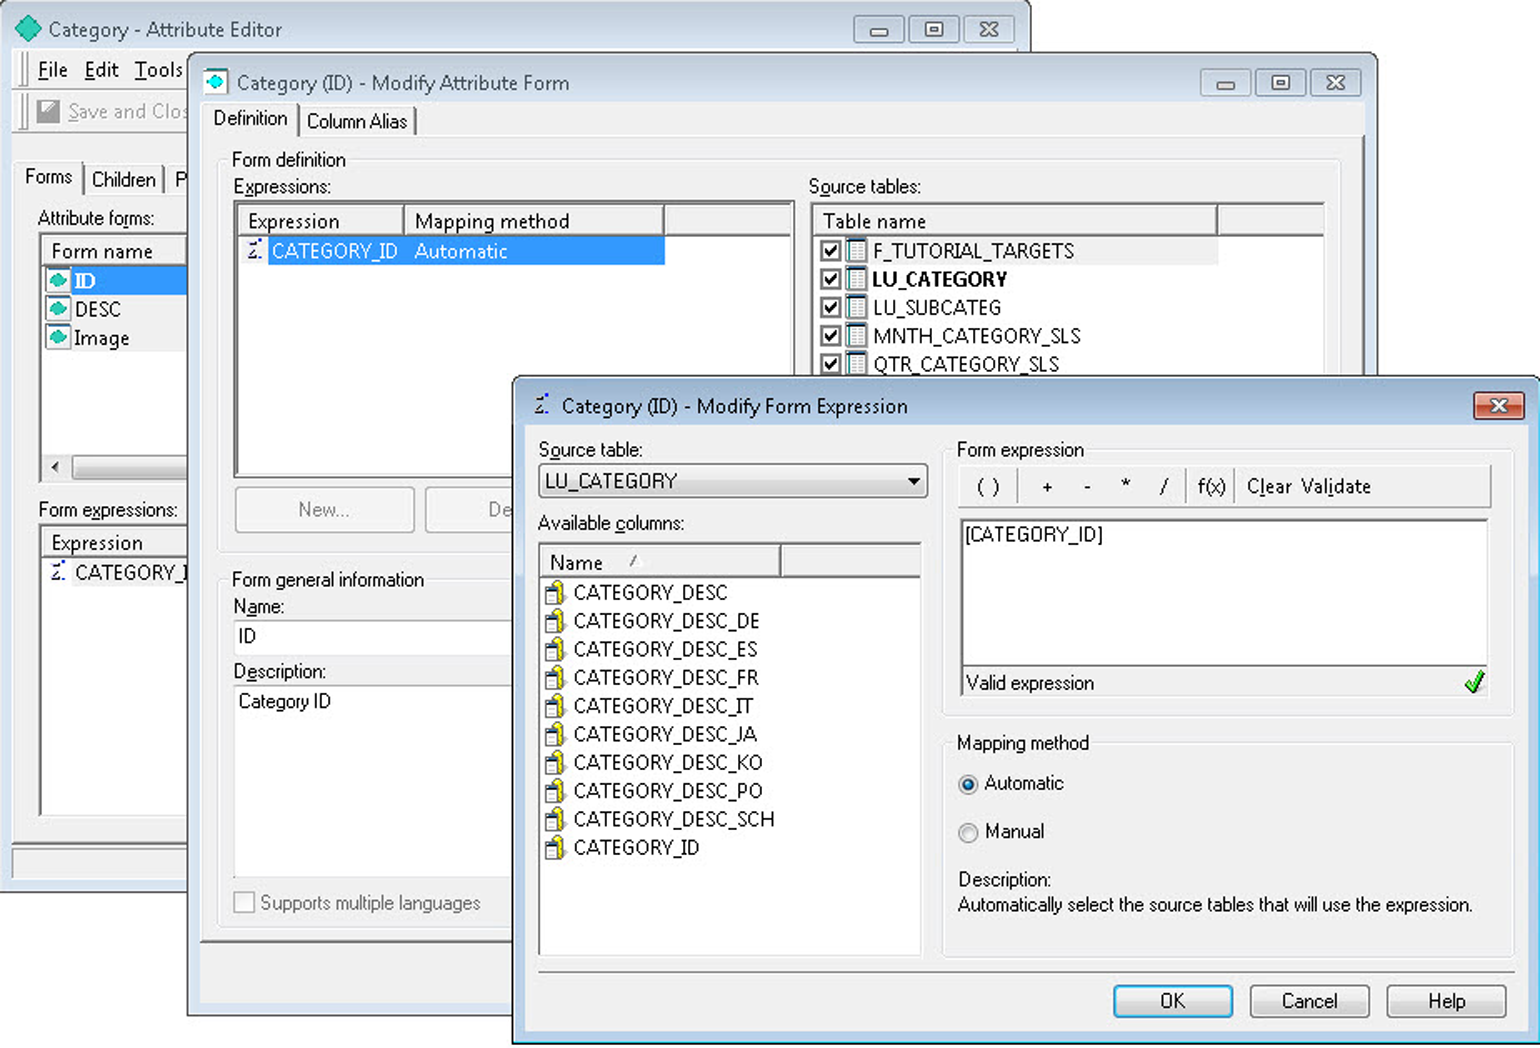Select CATEGORY_DESC_FR column icon
The width and height of the screenshot is (1540, 1048).
click(x=554, y=678)
